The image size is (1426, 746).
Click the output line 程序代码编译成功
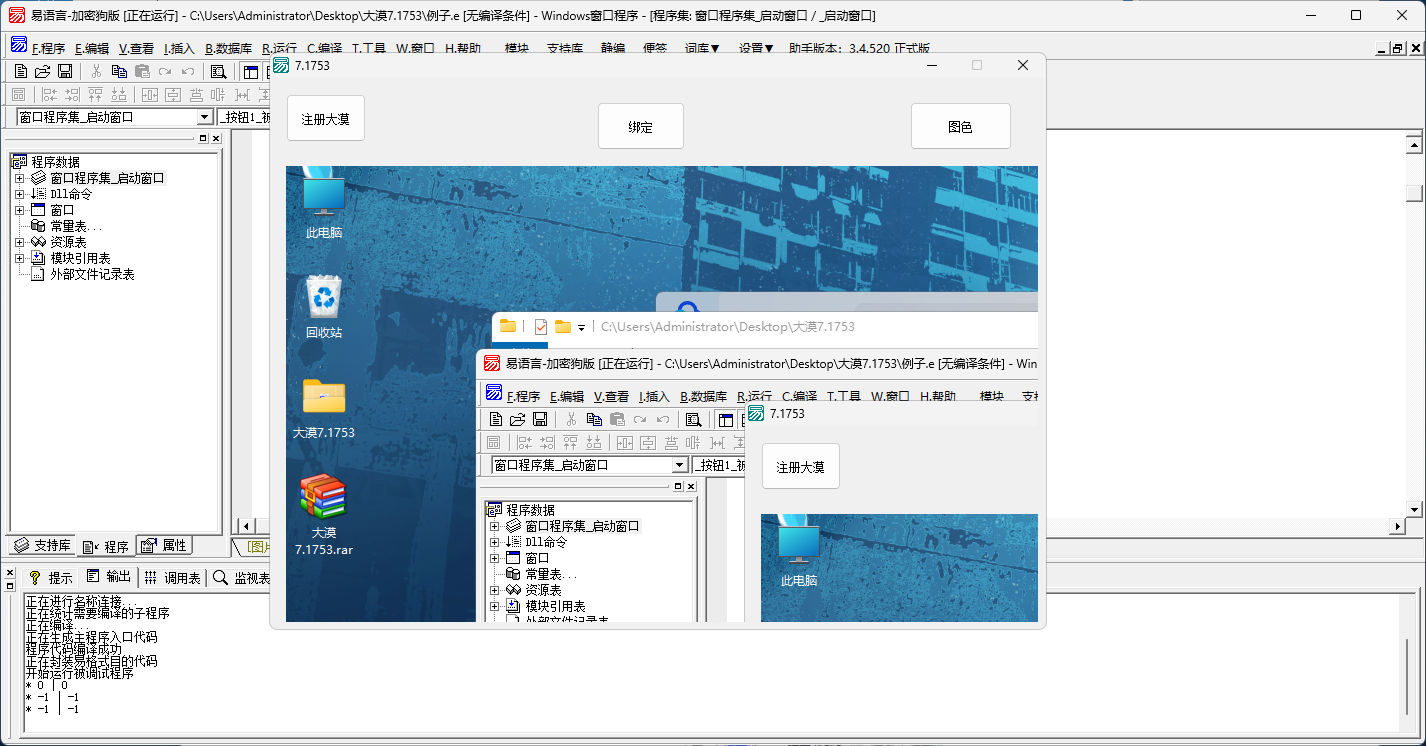pyautogui.click(x=73, y=650)
